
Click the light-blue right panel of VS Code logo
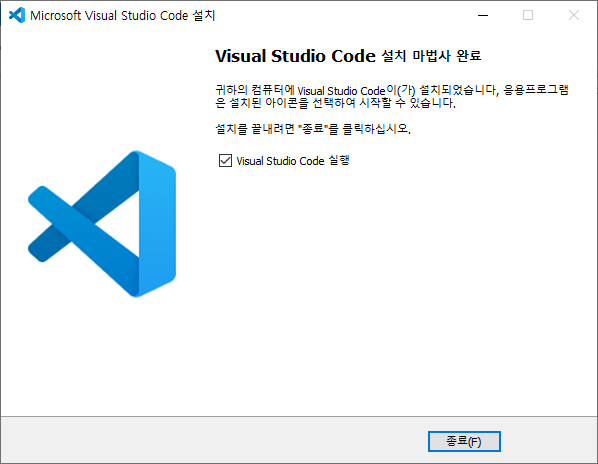tap(157, 224)
